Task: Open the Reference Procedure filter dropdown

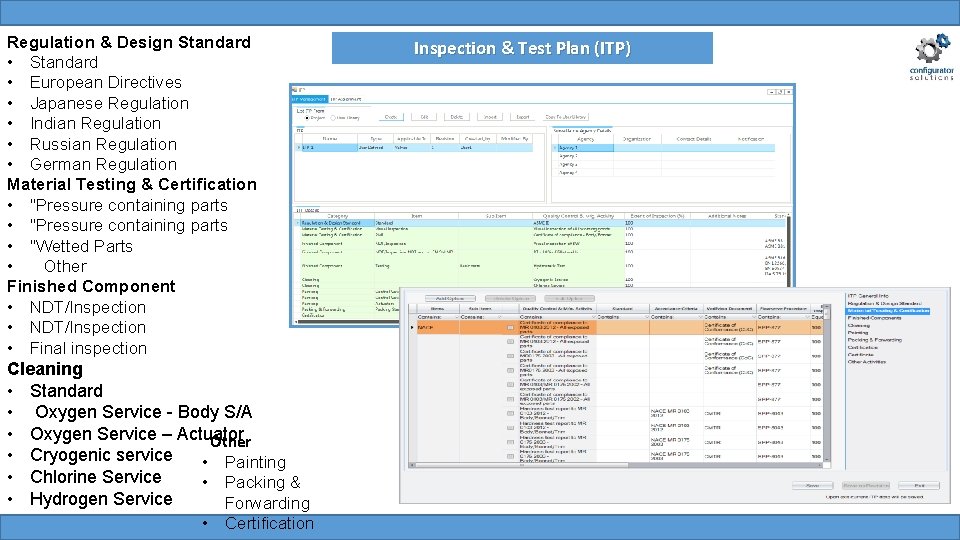Action: pos(806,317)
